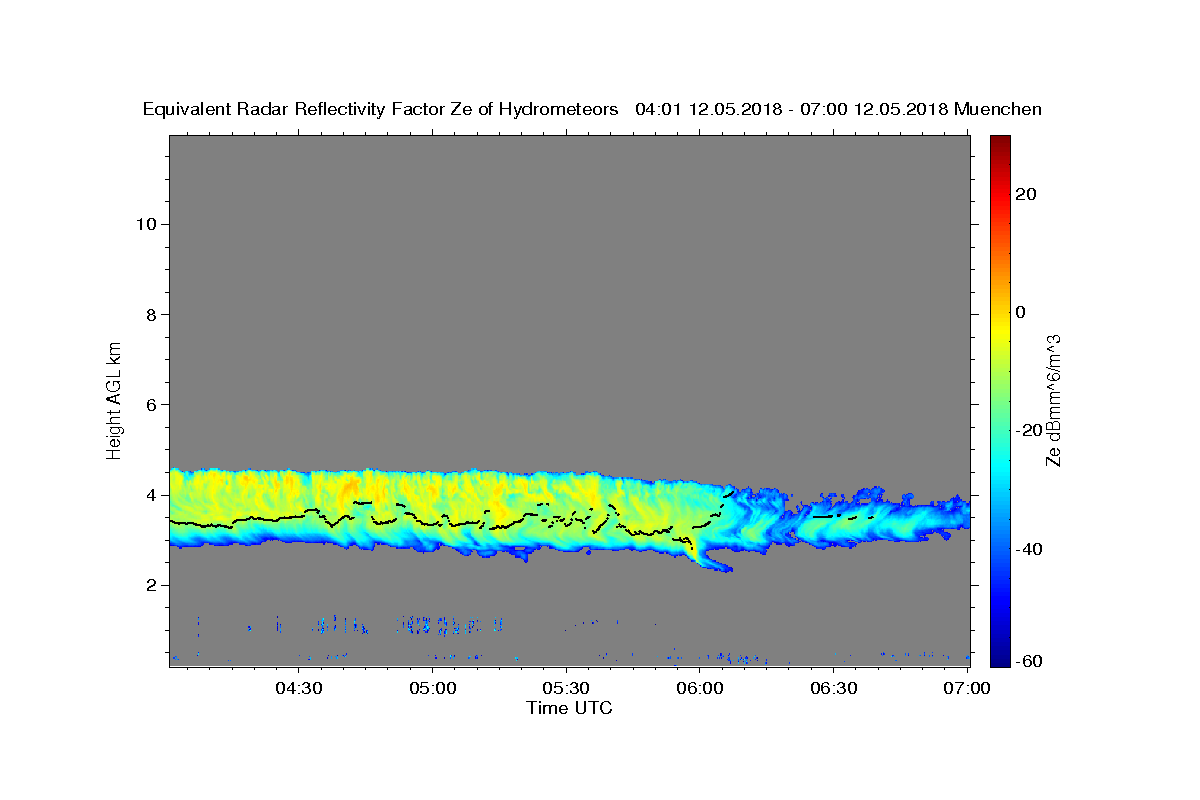Click the plot title 'Equivalent Radar Reflectivity Factor Ze of Hydrometeors'
This screenshot has height=800, width=1200.
click(x=380, y=109)
